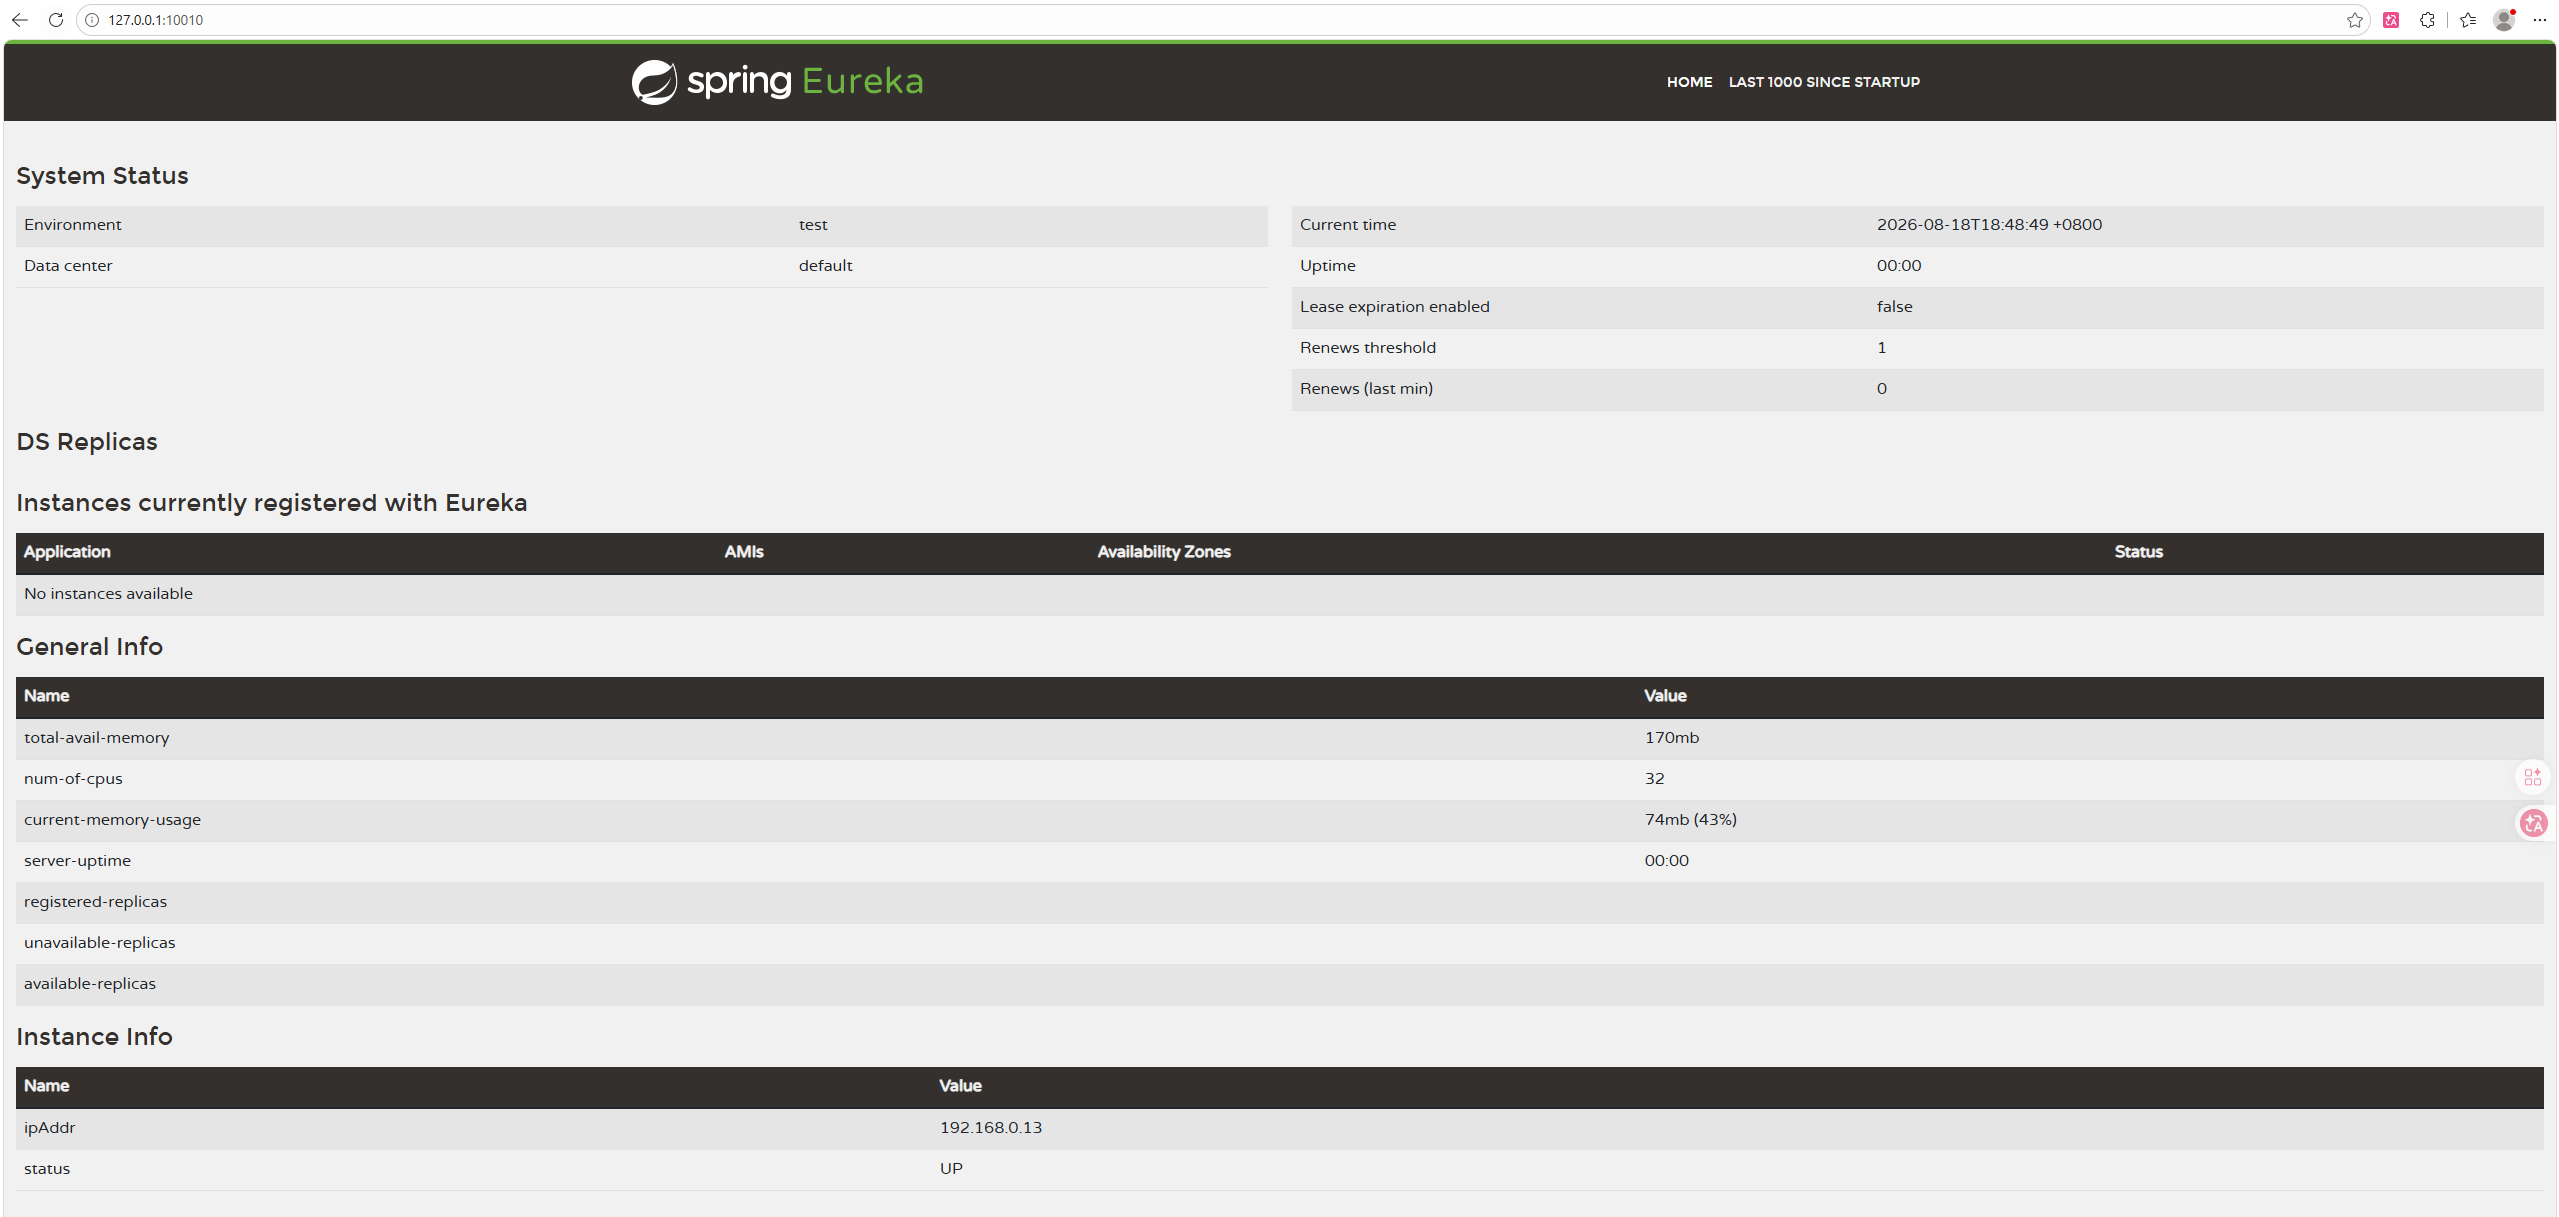Select the Renews threshold label

[1368, 348]
